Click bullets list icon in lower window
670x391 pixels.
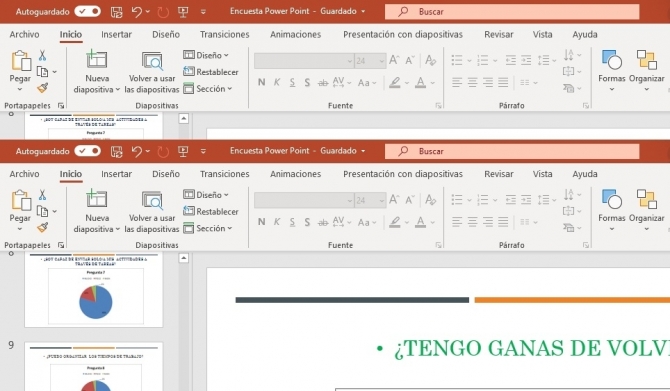coord(457,200)
